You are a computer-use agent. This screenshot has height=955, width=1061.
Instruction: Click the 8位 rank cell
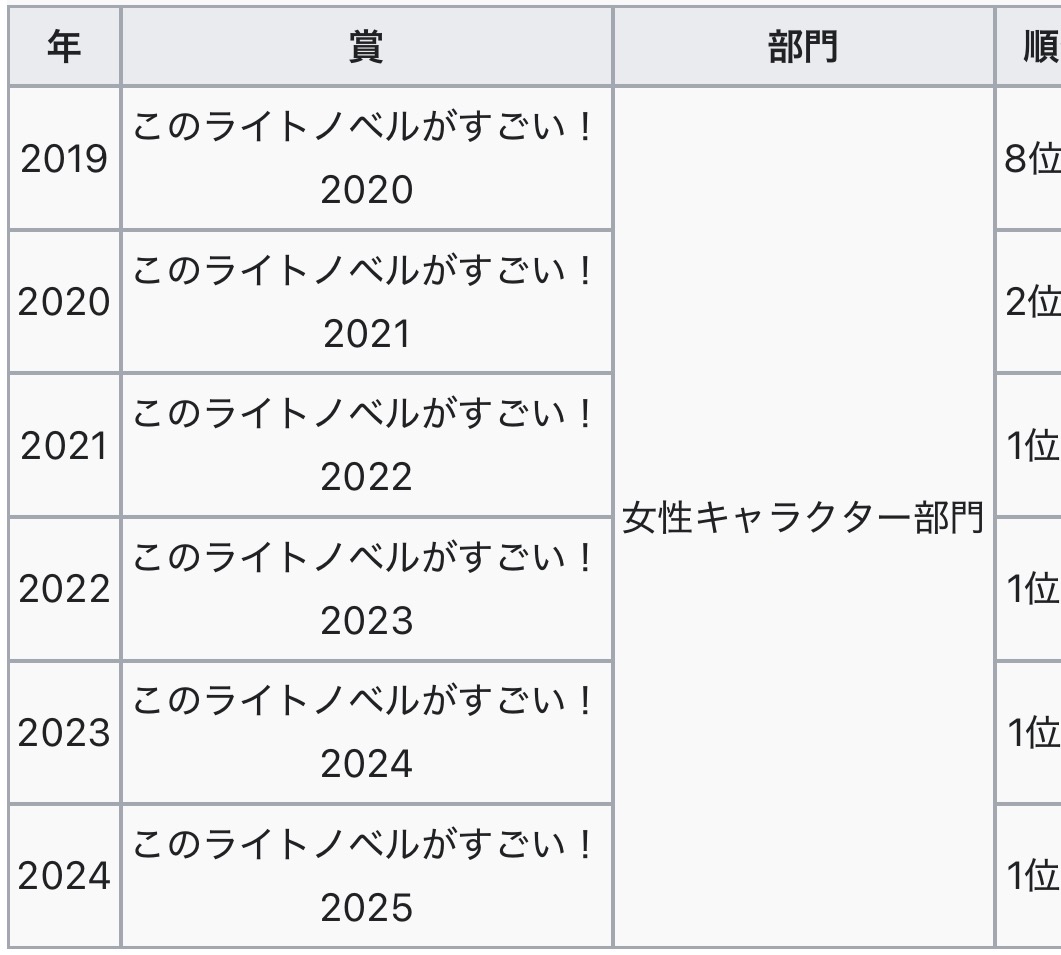(1031, 158)
